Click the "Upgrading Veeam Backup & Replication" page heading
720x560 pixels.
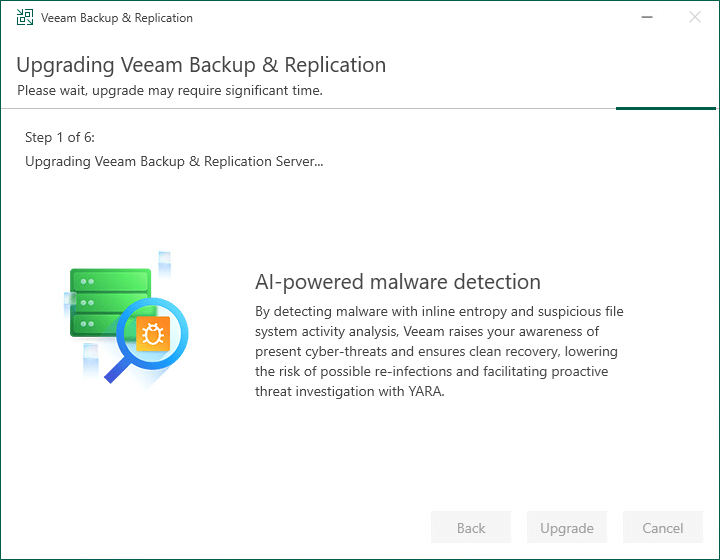(x=201, y=65)
